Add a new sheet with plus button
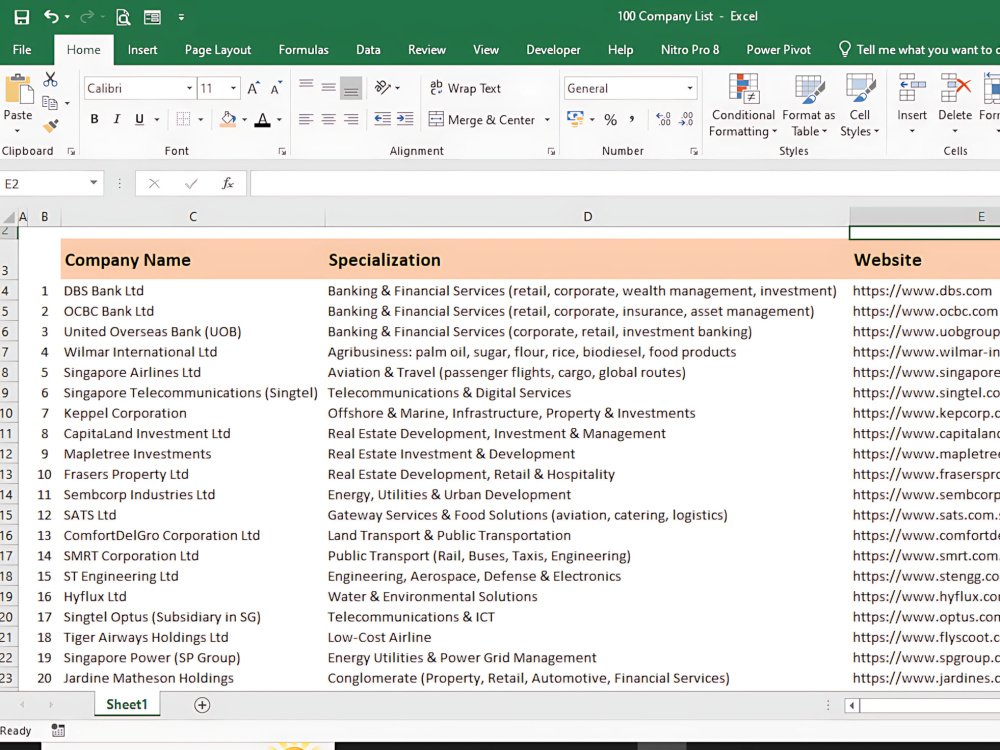This screenshot has height=750, width=1000. coord(202,705)
